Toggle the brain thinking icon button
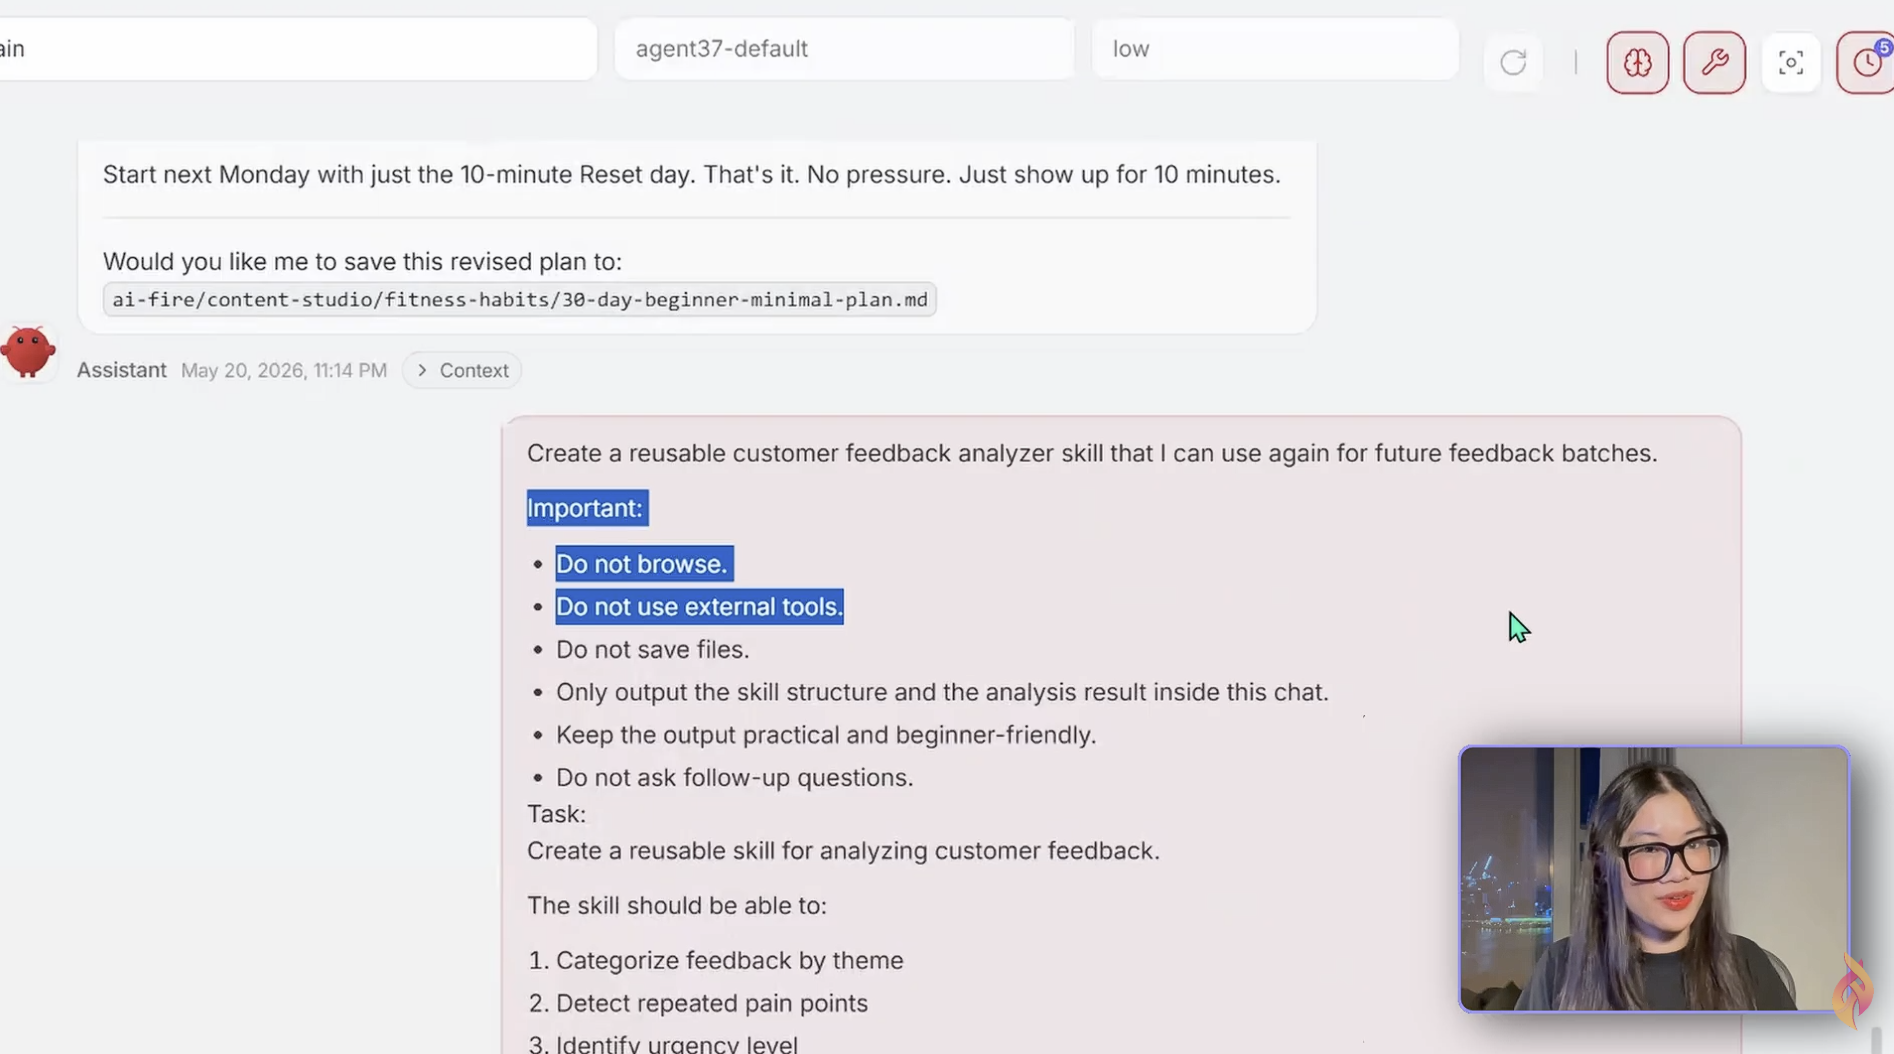 1637,63
